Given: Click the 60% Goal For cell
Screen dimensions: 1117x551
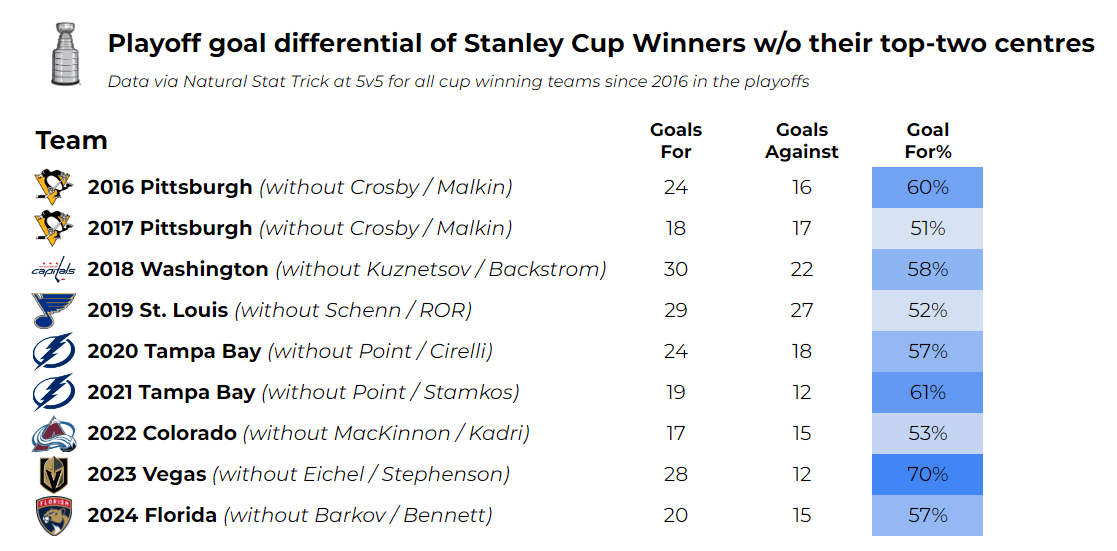Looking at the screenshot, I should pyautogui.click(x=927, y=188).
